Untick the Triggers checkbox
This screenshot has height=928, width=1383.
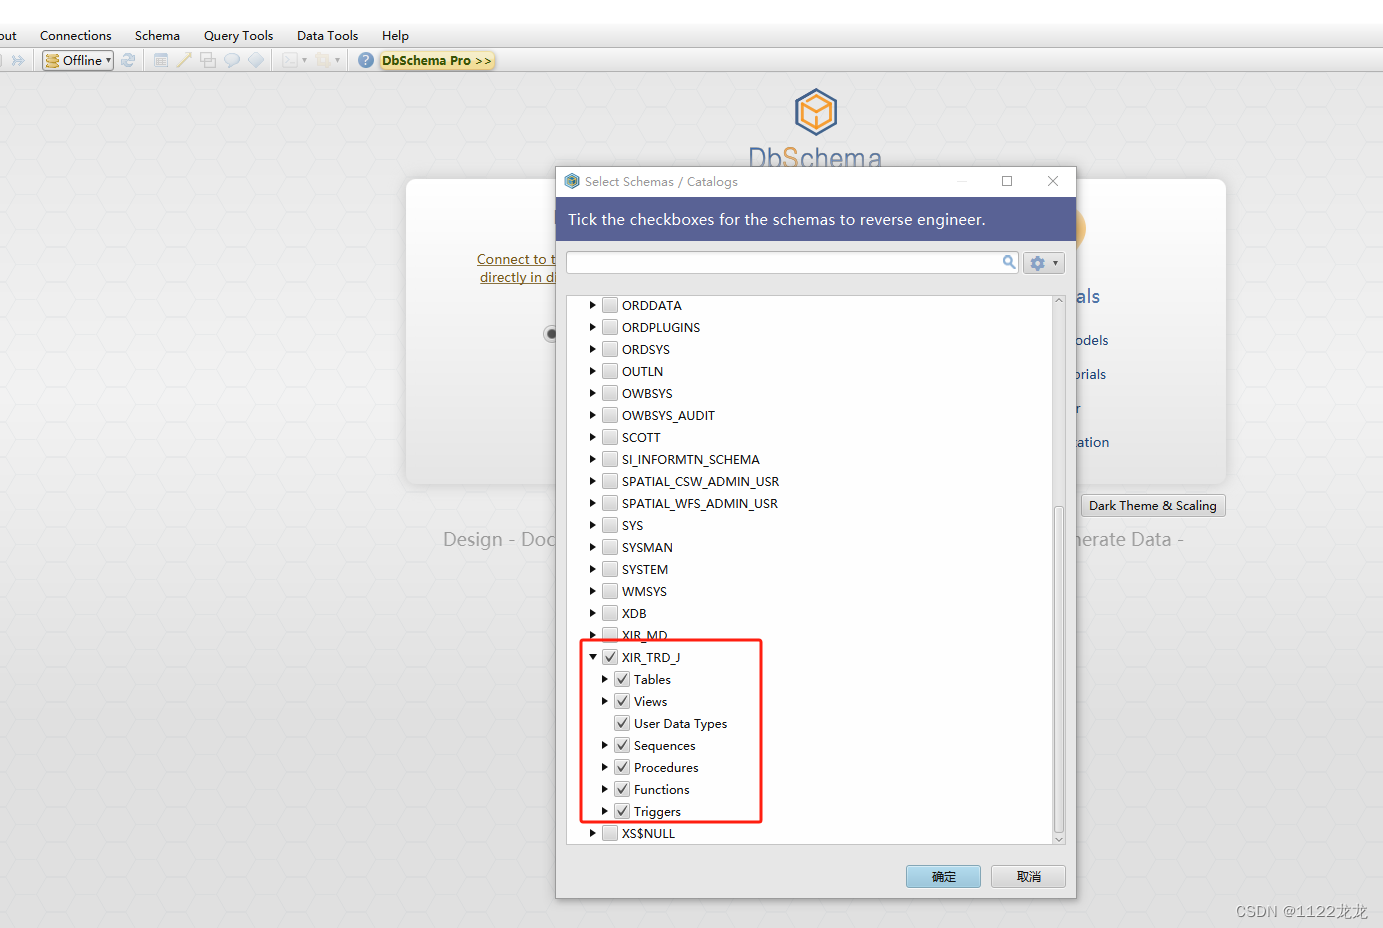(x=622, y=811)
